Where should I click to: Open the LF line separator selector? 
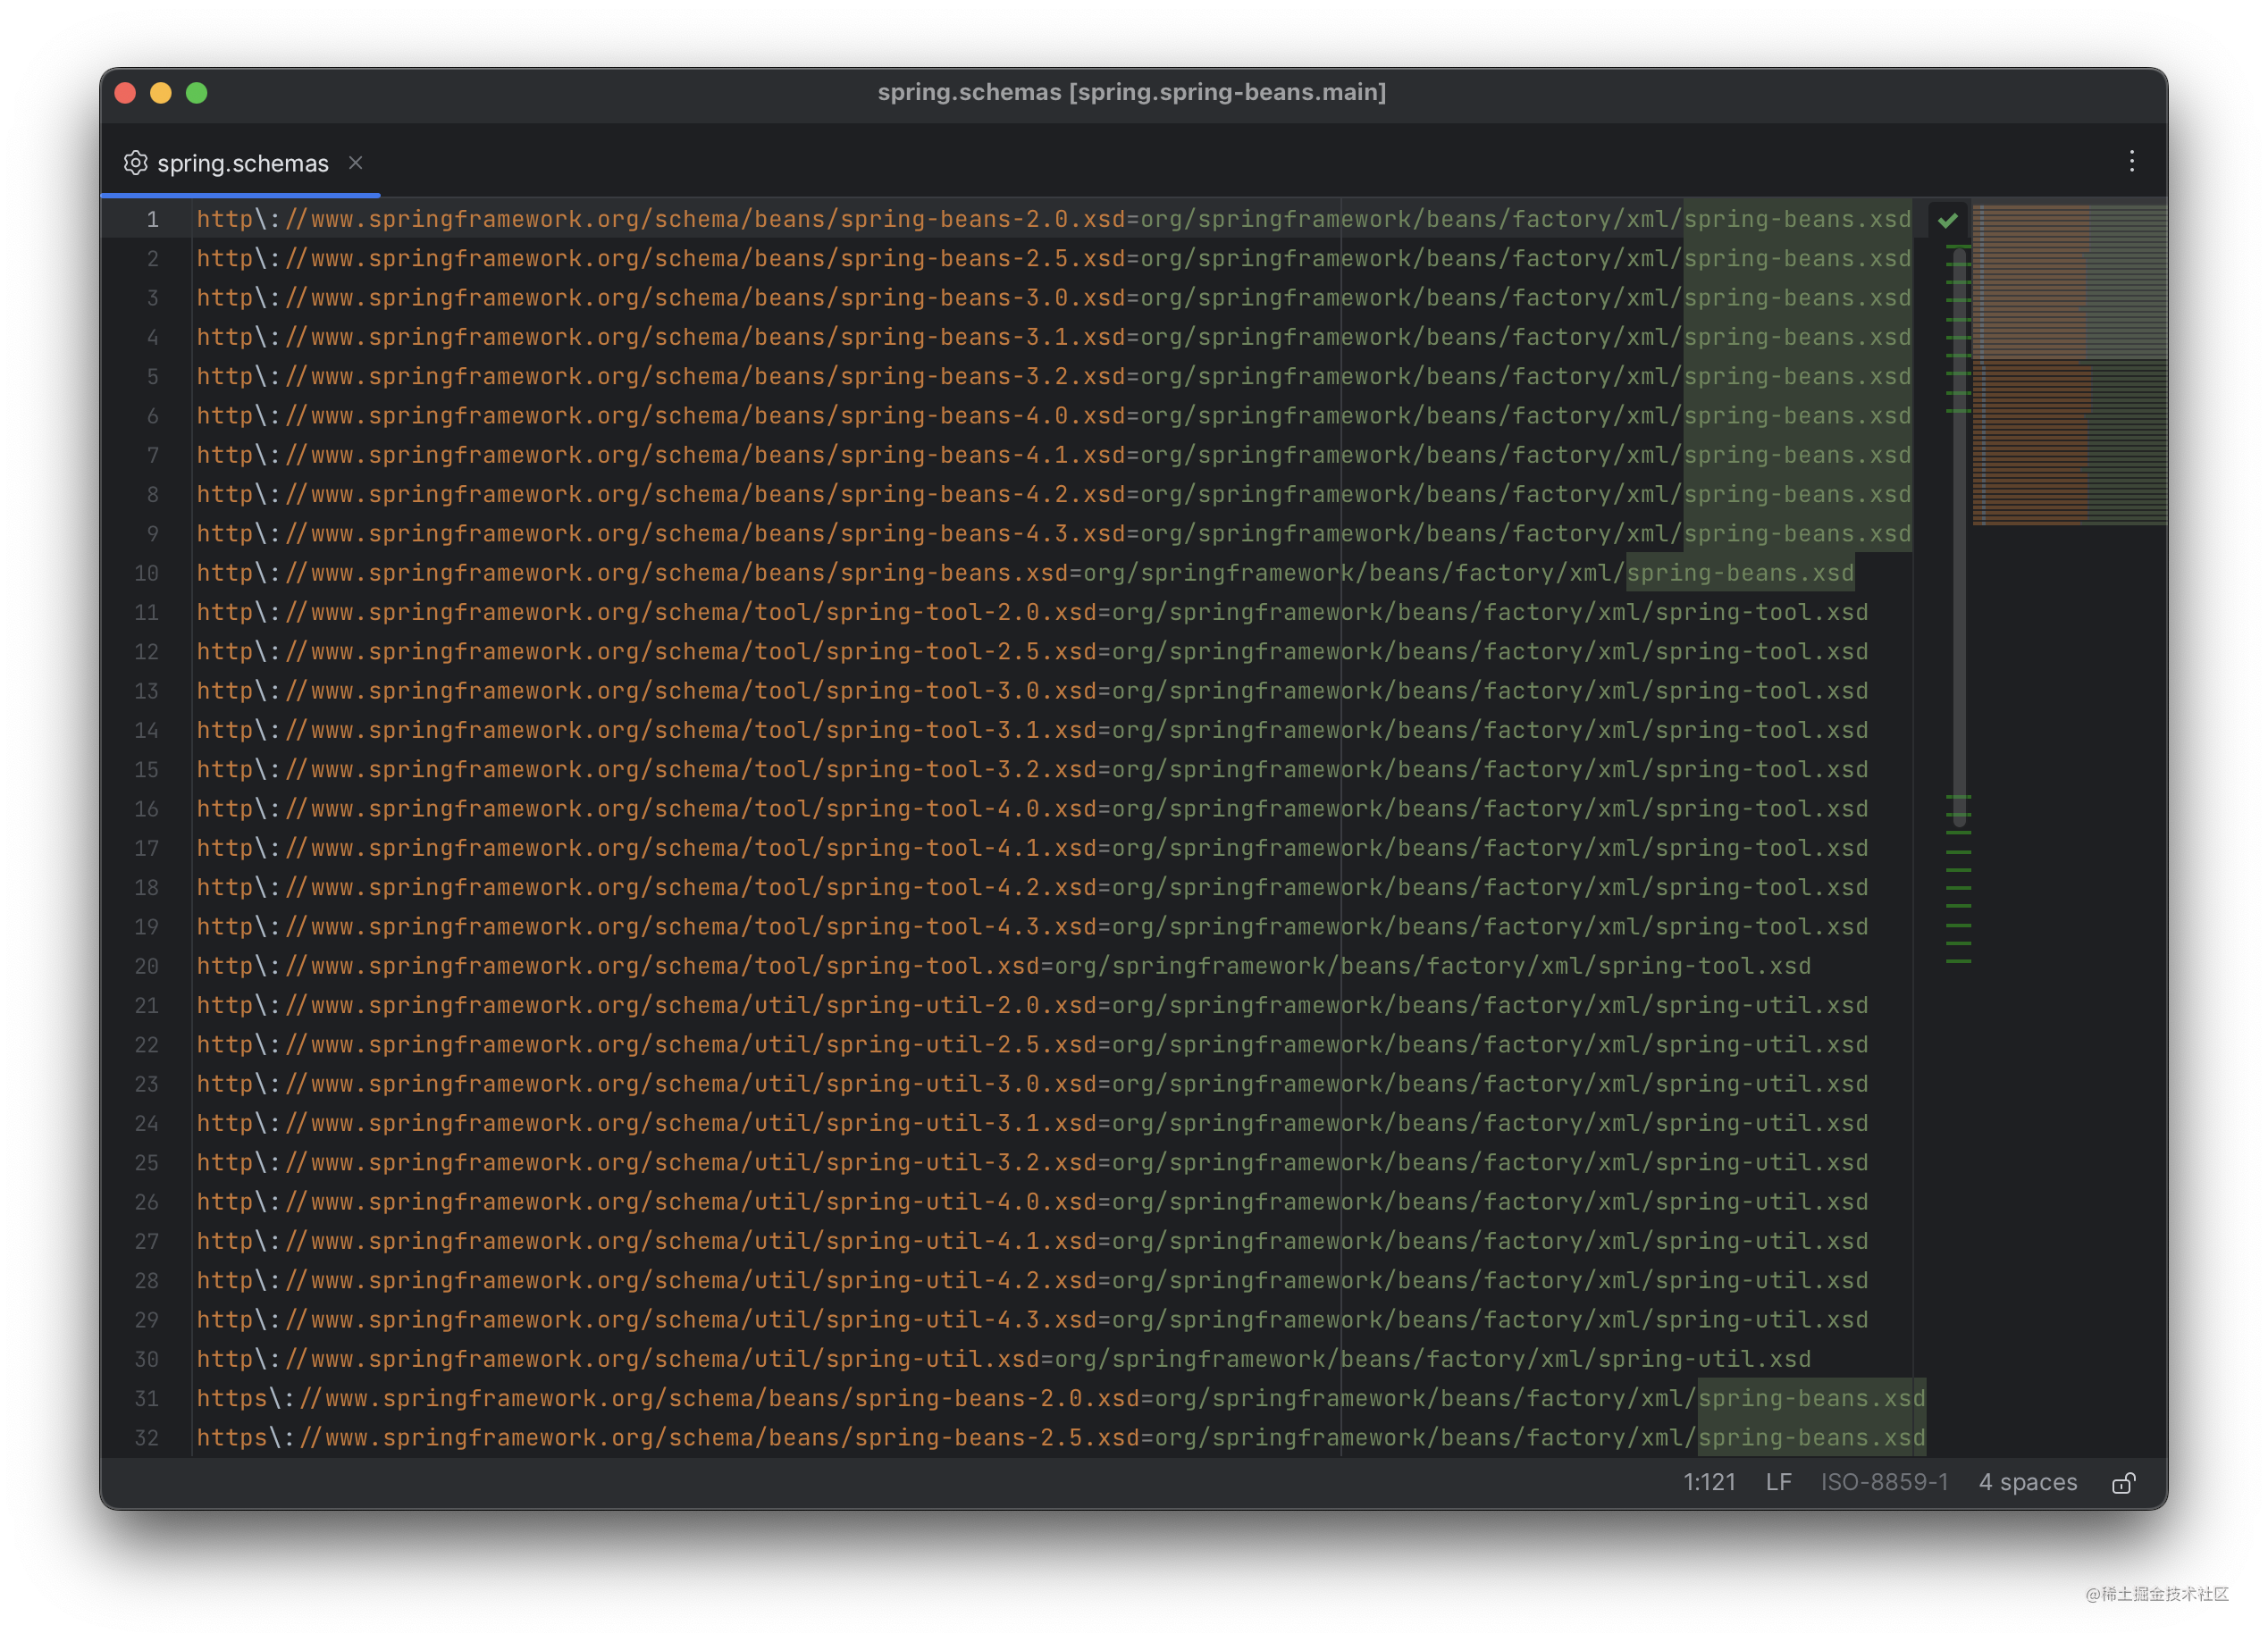click(1779, 1483)
